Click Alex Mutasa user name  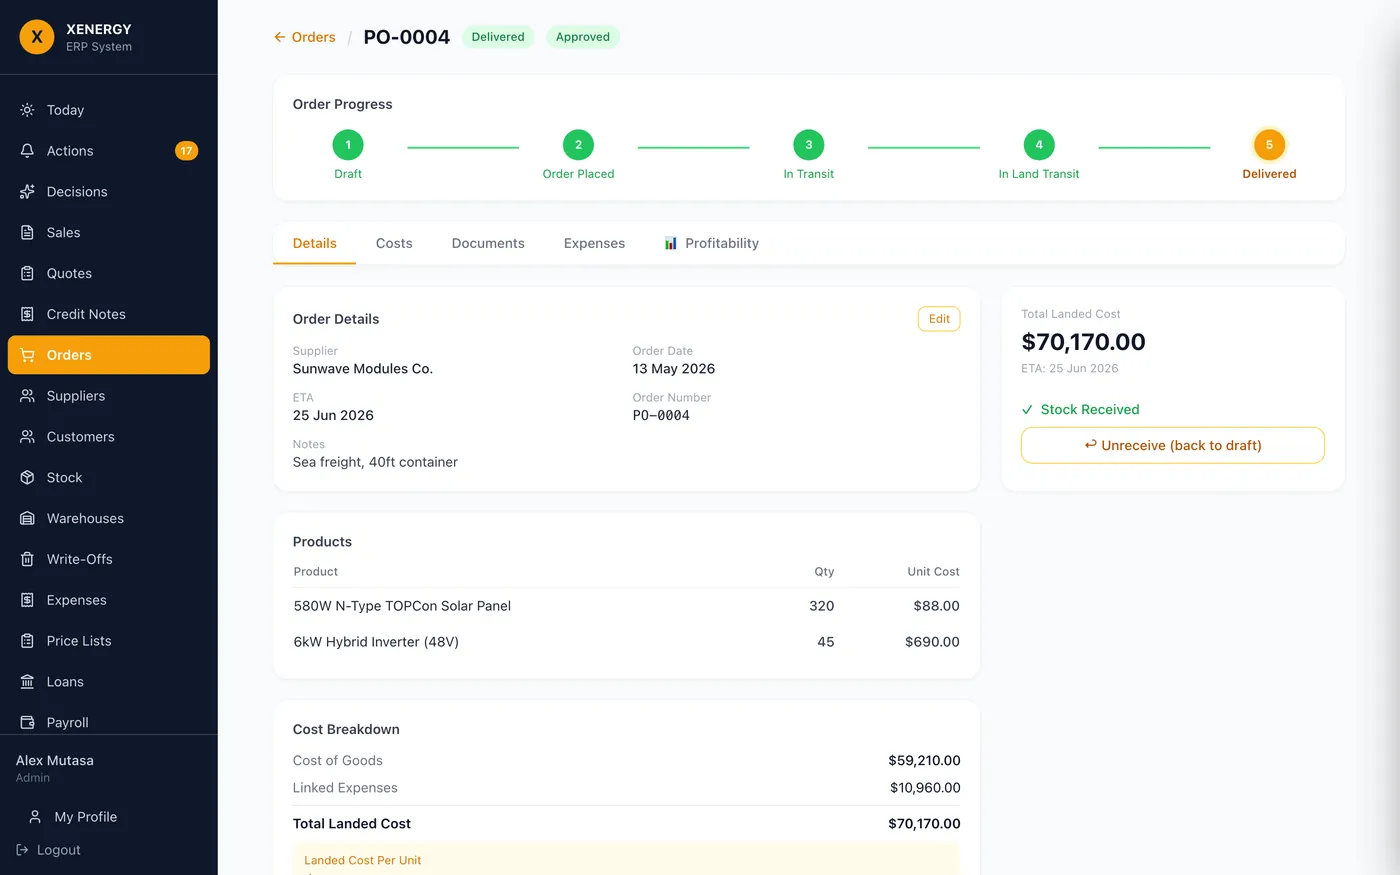pyautogui.click(x=55, y=761)
